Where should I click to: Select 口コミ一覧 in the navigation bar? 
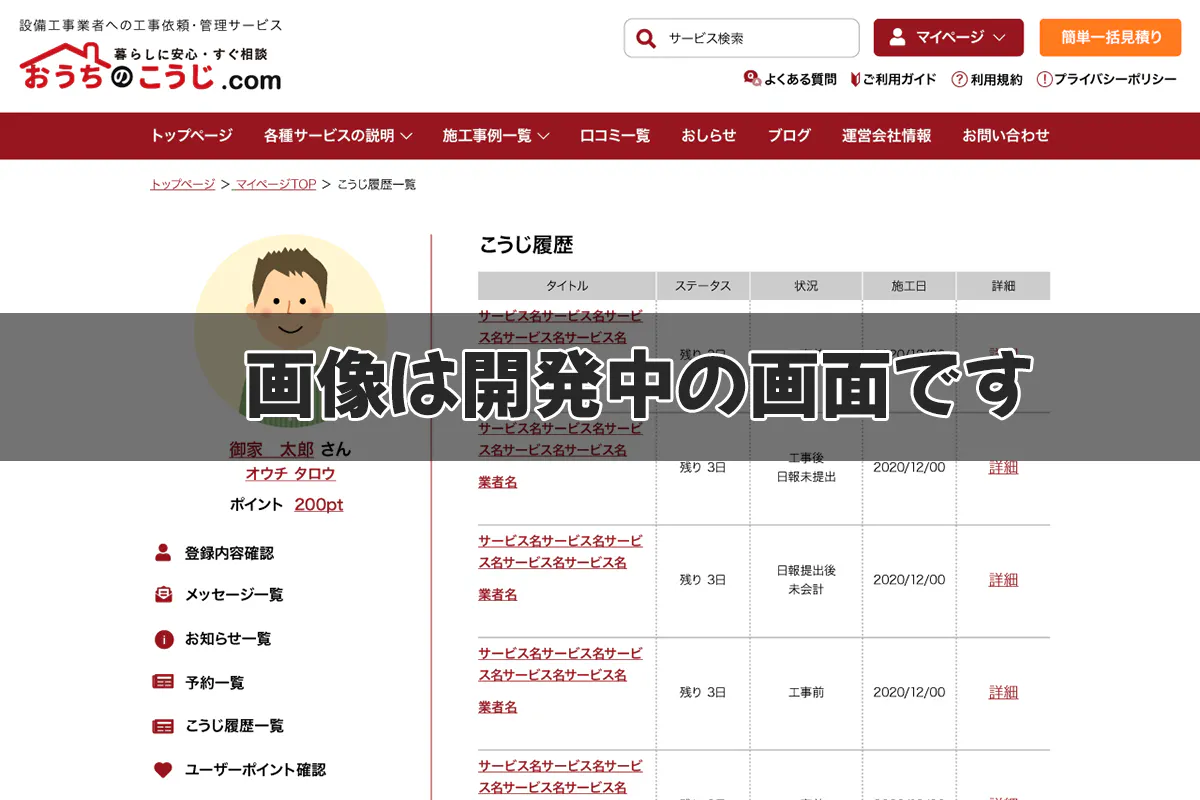(613, 136)
